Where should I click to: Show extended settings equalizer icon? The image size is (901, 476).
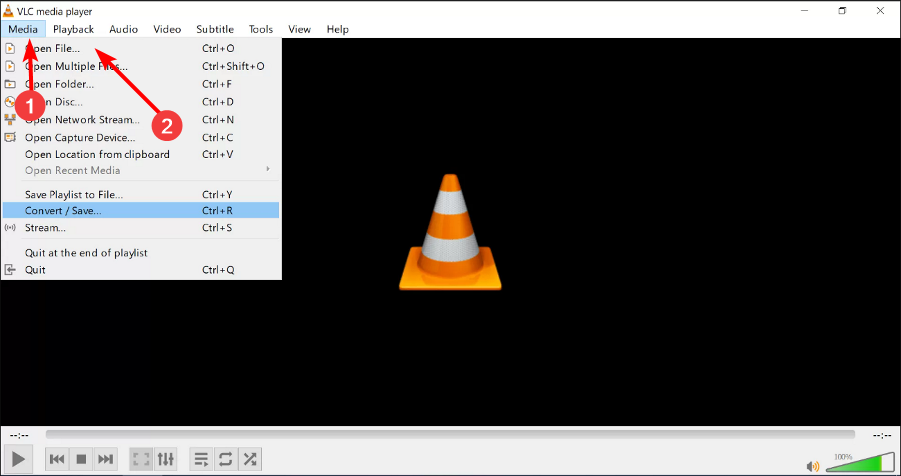165,459
